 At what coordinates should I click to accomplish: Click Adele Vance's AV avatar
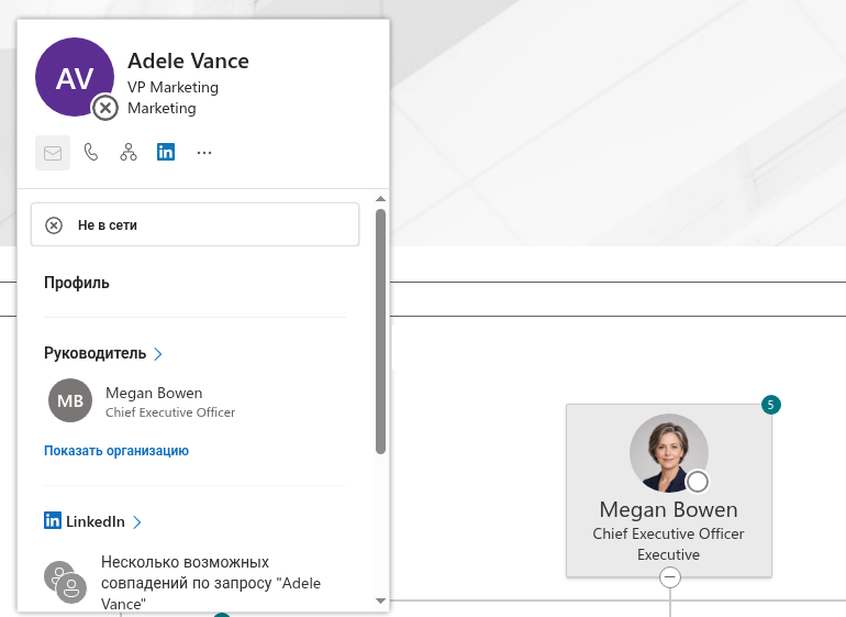[74, 77]
